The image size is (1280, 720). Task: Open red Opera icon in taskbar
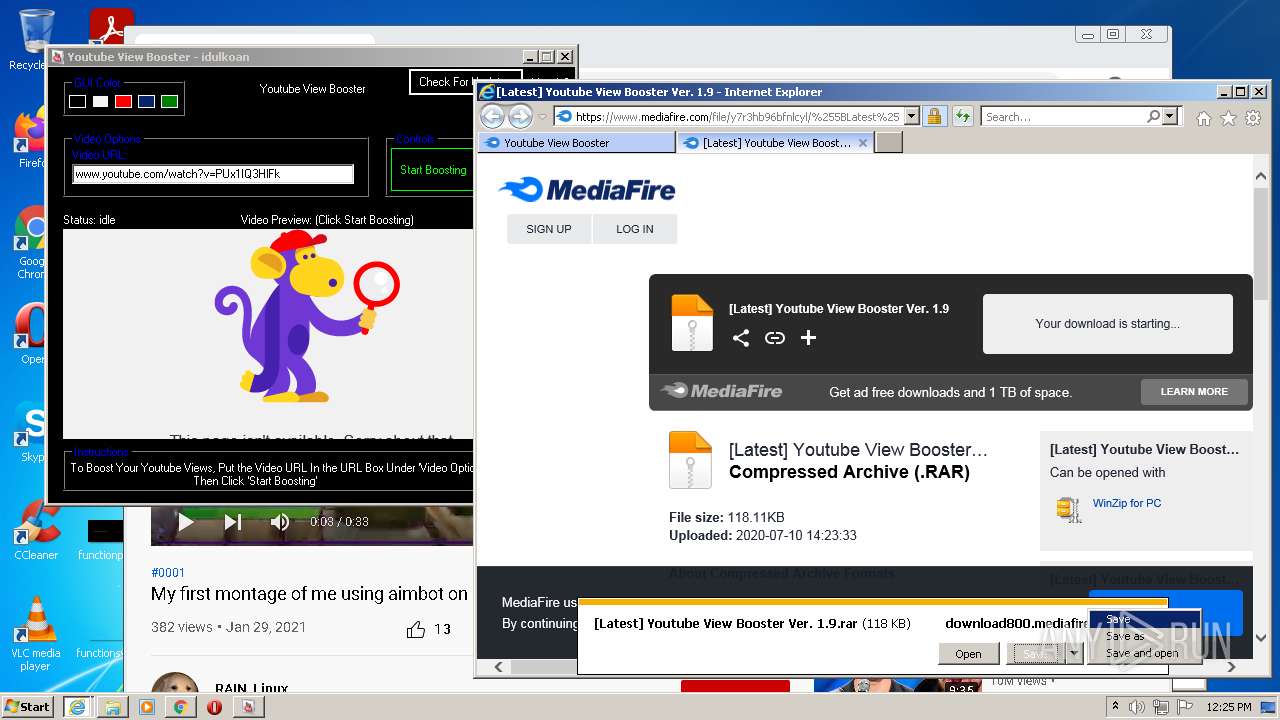coord(214,707)
